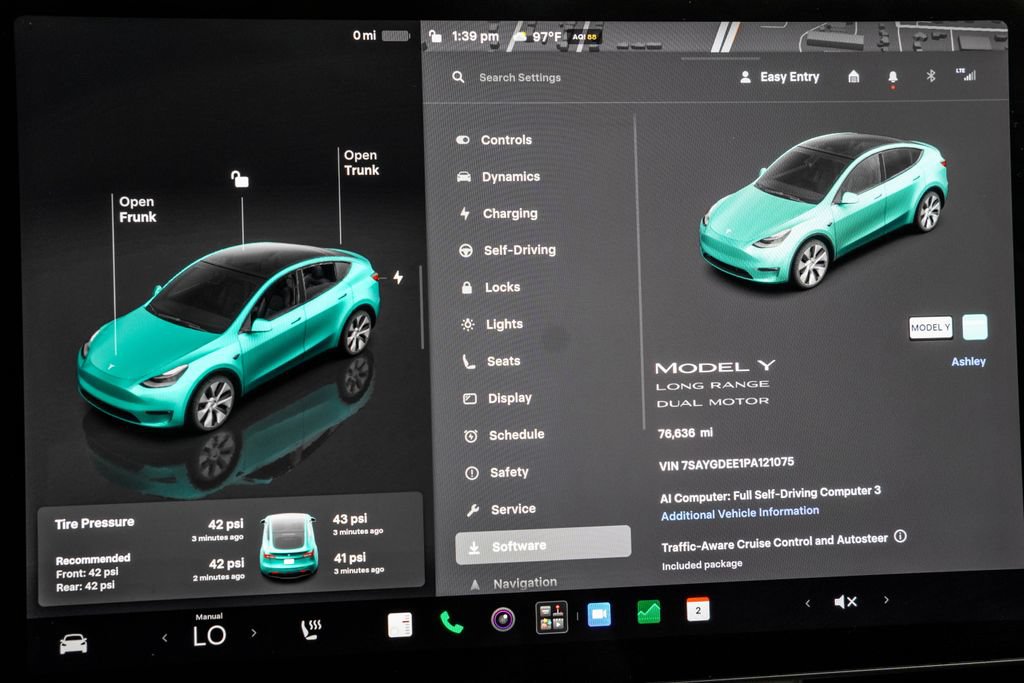Open the Seats settings menu

click(x=492, y=361)
